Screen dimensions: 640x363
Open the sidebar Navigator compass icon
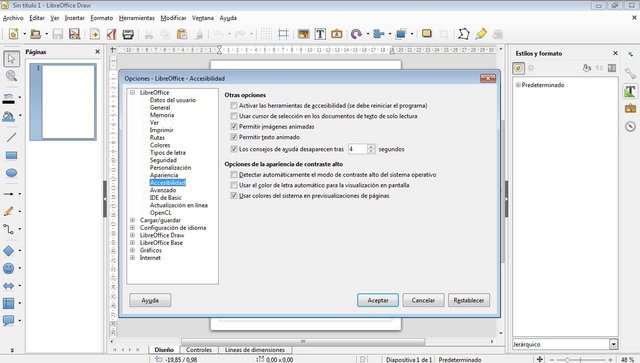click(630, 126)
